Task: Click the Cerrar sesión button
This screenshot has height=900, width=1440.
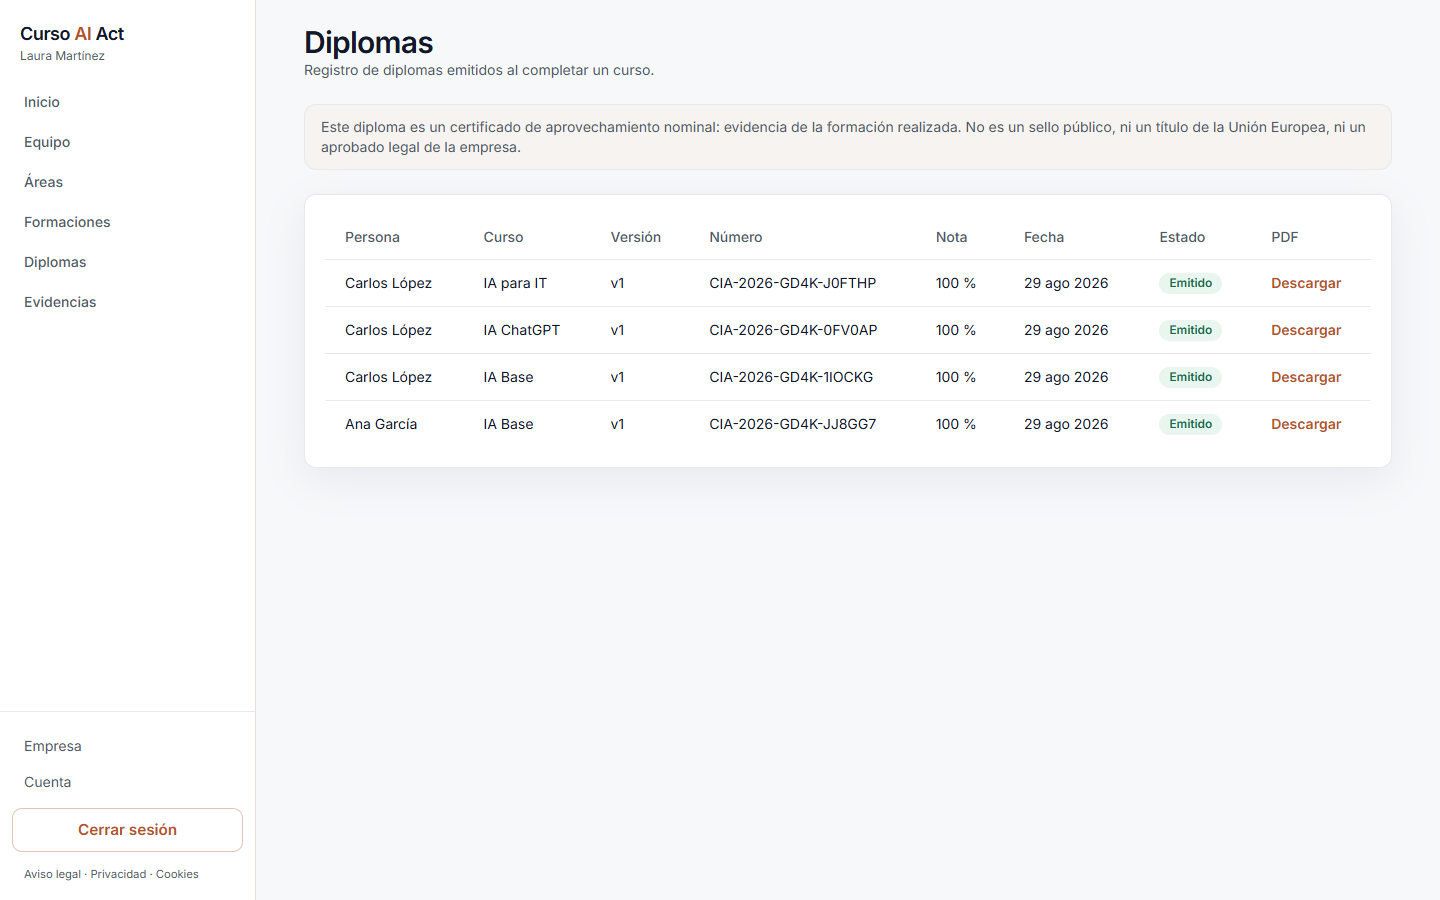Action: [127, 830]
